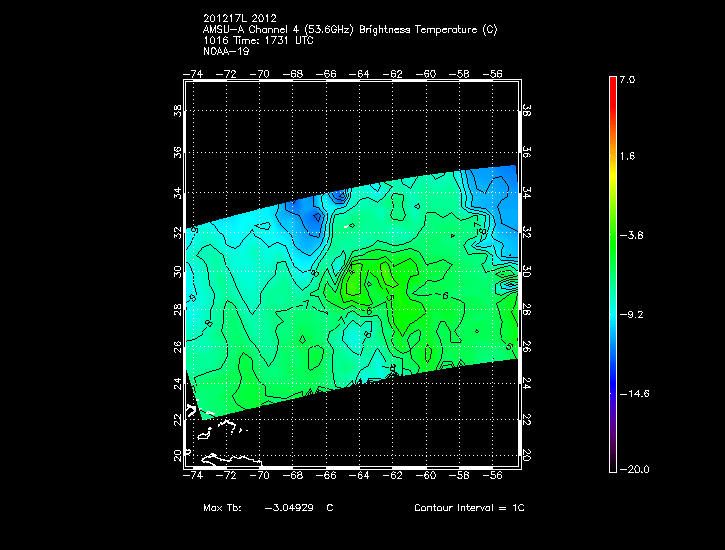725x550 pixels.
Task: Click the -9.2 color scale label
Action: pos(629,314)
